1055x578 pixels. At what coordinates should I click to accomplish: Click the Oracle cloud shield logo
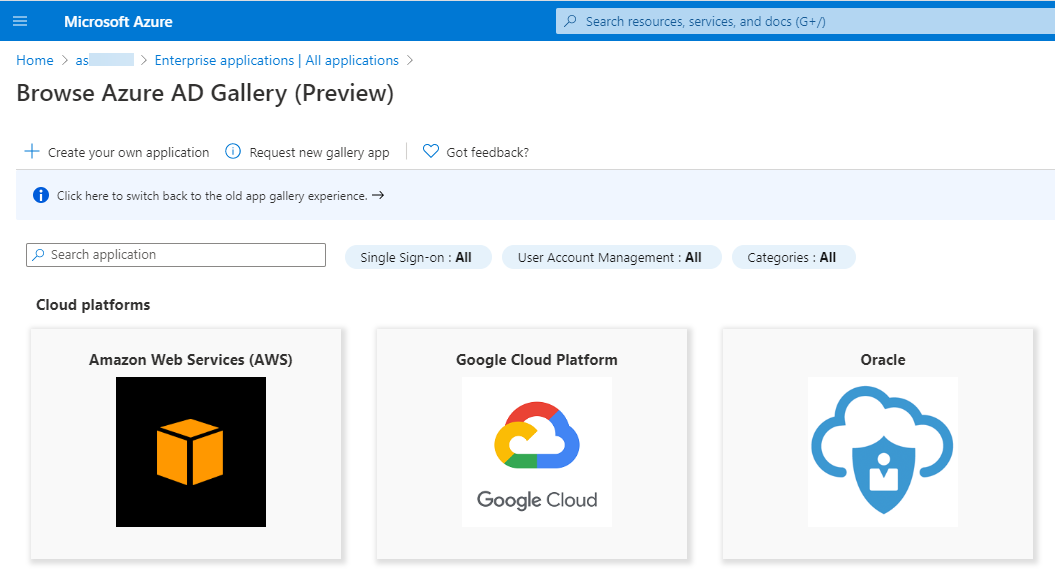pos(883,451)
